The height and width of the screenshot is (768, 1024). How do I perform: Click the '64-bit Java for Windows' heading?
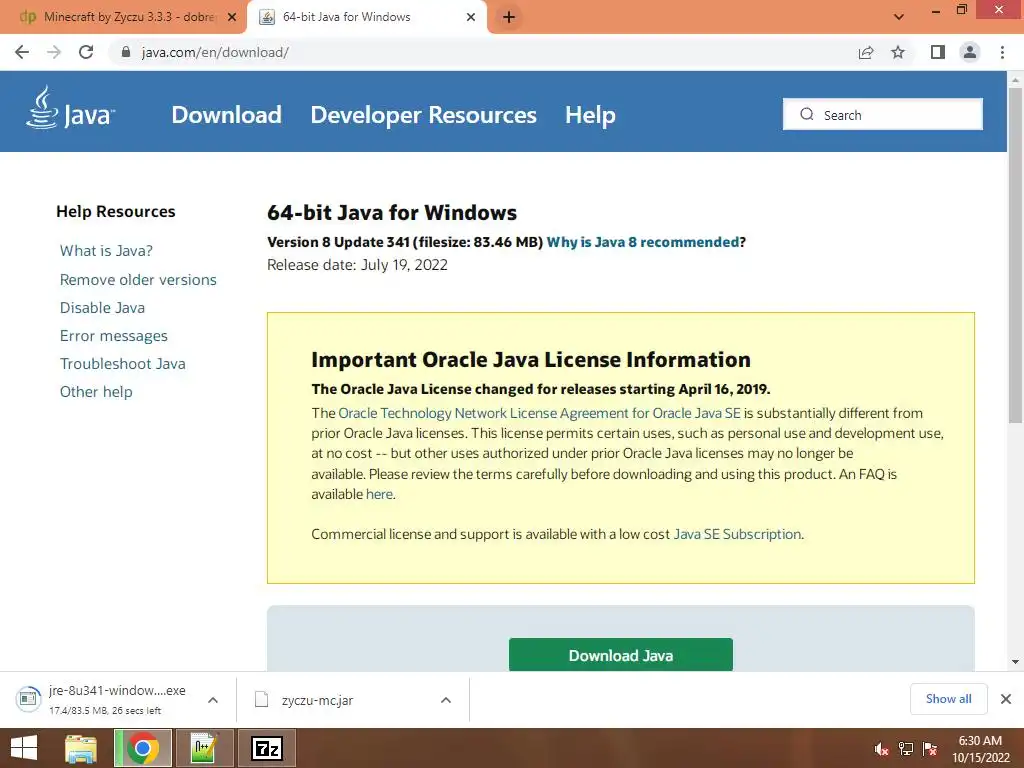[392, 213]
